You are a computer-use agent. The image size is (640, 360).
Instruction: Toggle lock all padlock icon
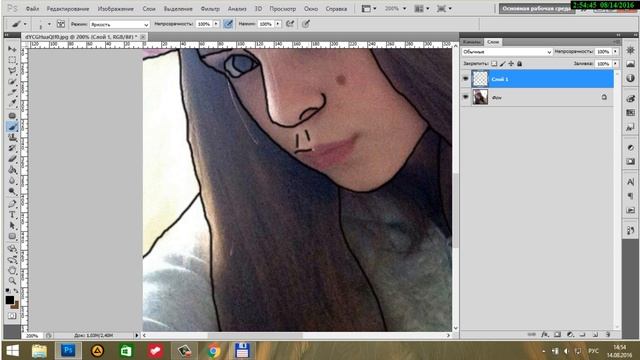520,64
